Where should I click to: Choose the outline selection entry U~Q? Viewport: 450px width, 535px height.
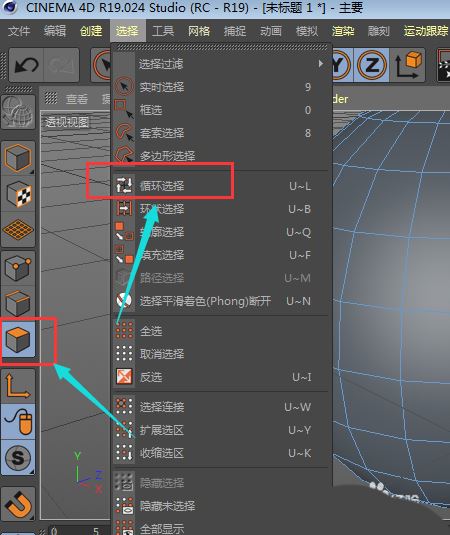coord(221,232)
